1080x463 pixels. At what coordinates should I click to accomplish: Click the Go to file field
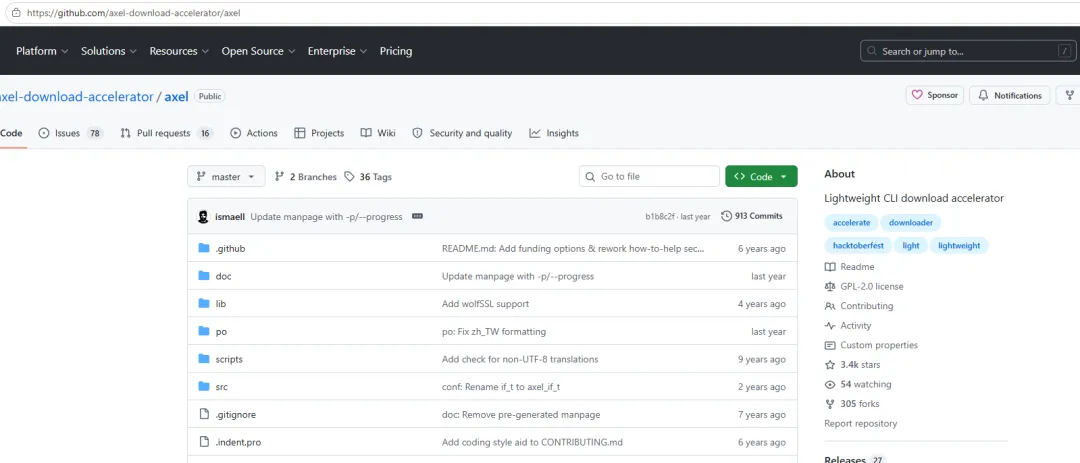click(x=650, y=176)
